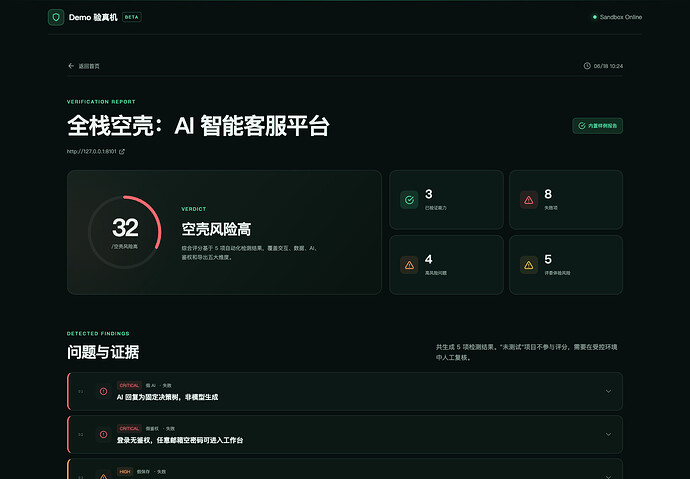Click the orange warning icon on card 4
690x479 pixels.
(x=409, y=265)
